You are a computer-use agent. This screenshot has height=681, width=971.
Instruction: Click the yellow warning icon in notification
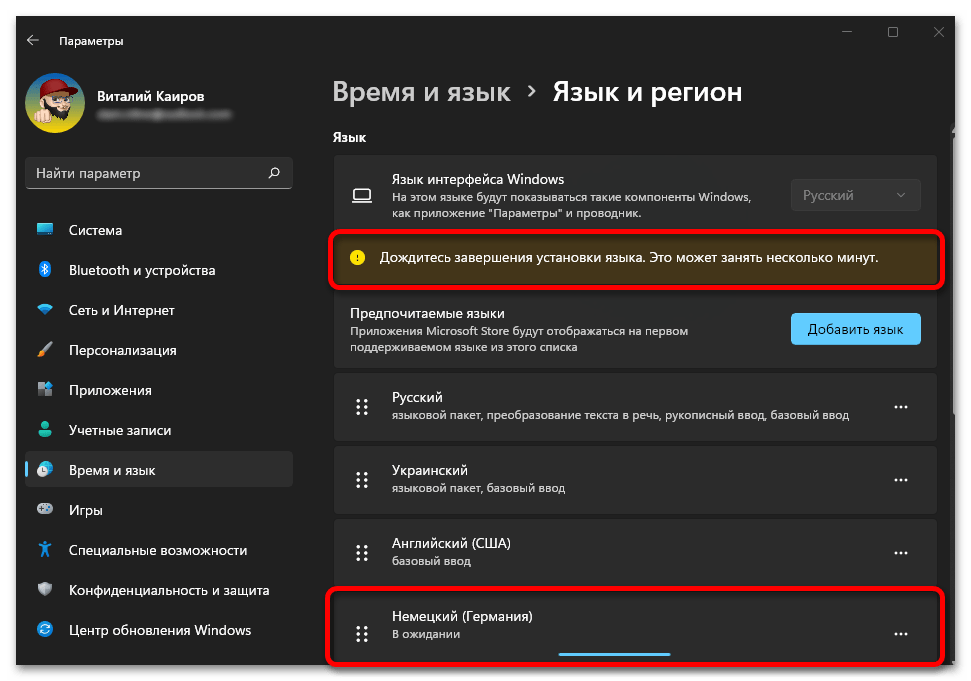pos(357,258)
